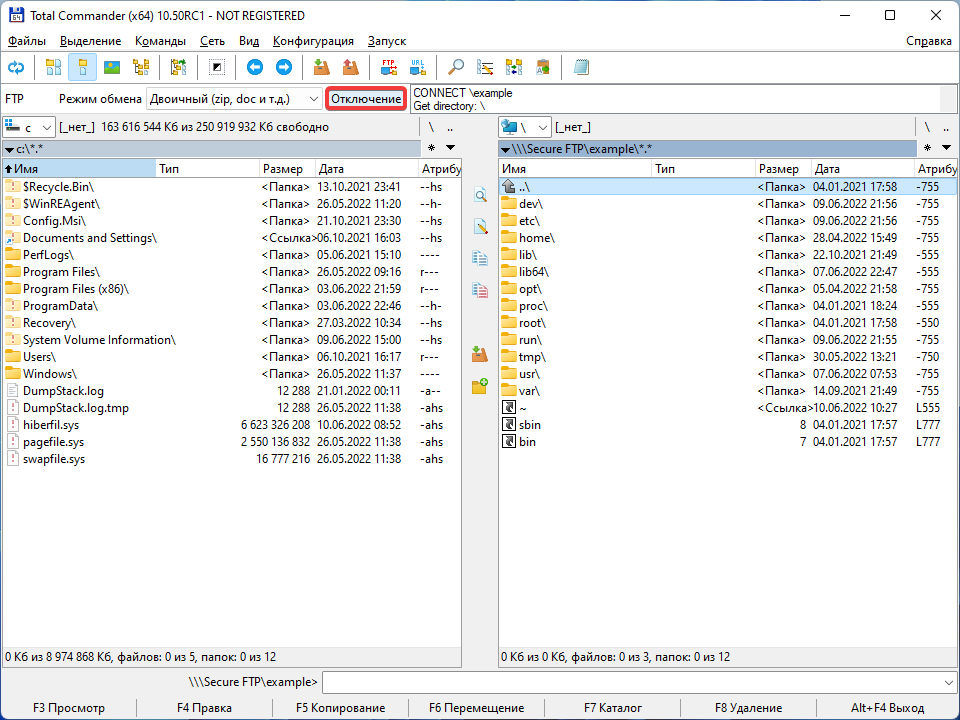Click the blue forward arrow icon
Screen dimensions: 960x720
[284, 67]
